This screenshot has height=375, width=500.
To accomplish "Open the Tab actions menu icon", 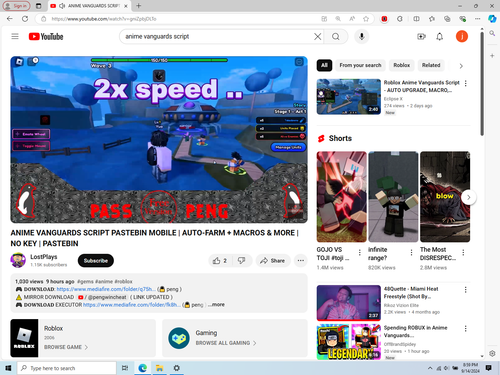I will (x=39, y=6).
